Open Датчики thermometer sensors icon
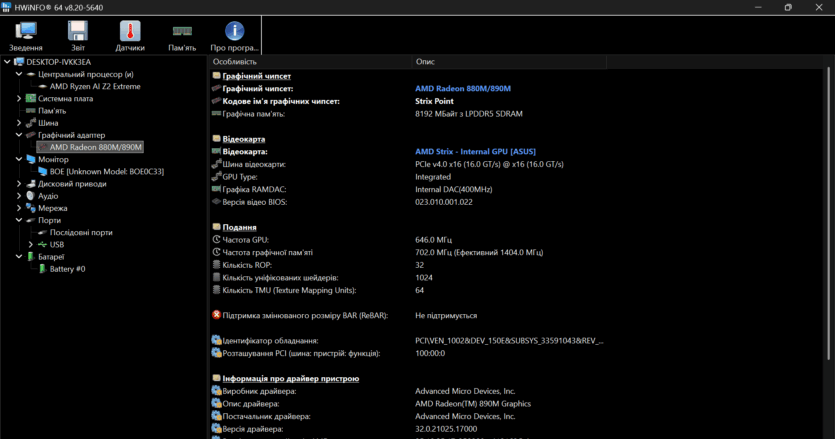 (x=129, y=35)
